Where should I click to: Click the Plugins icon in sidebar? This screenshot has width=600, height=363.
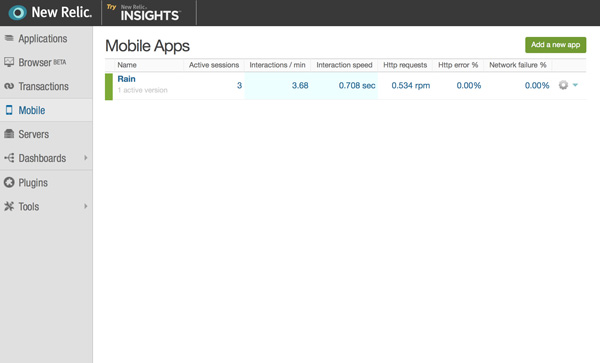pos(9,182)
